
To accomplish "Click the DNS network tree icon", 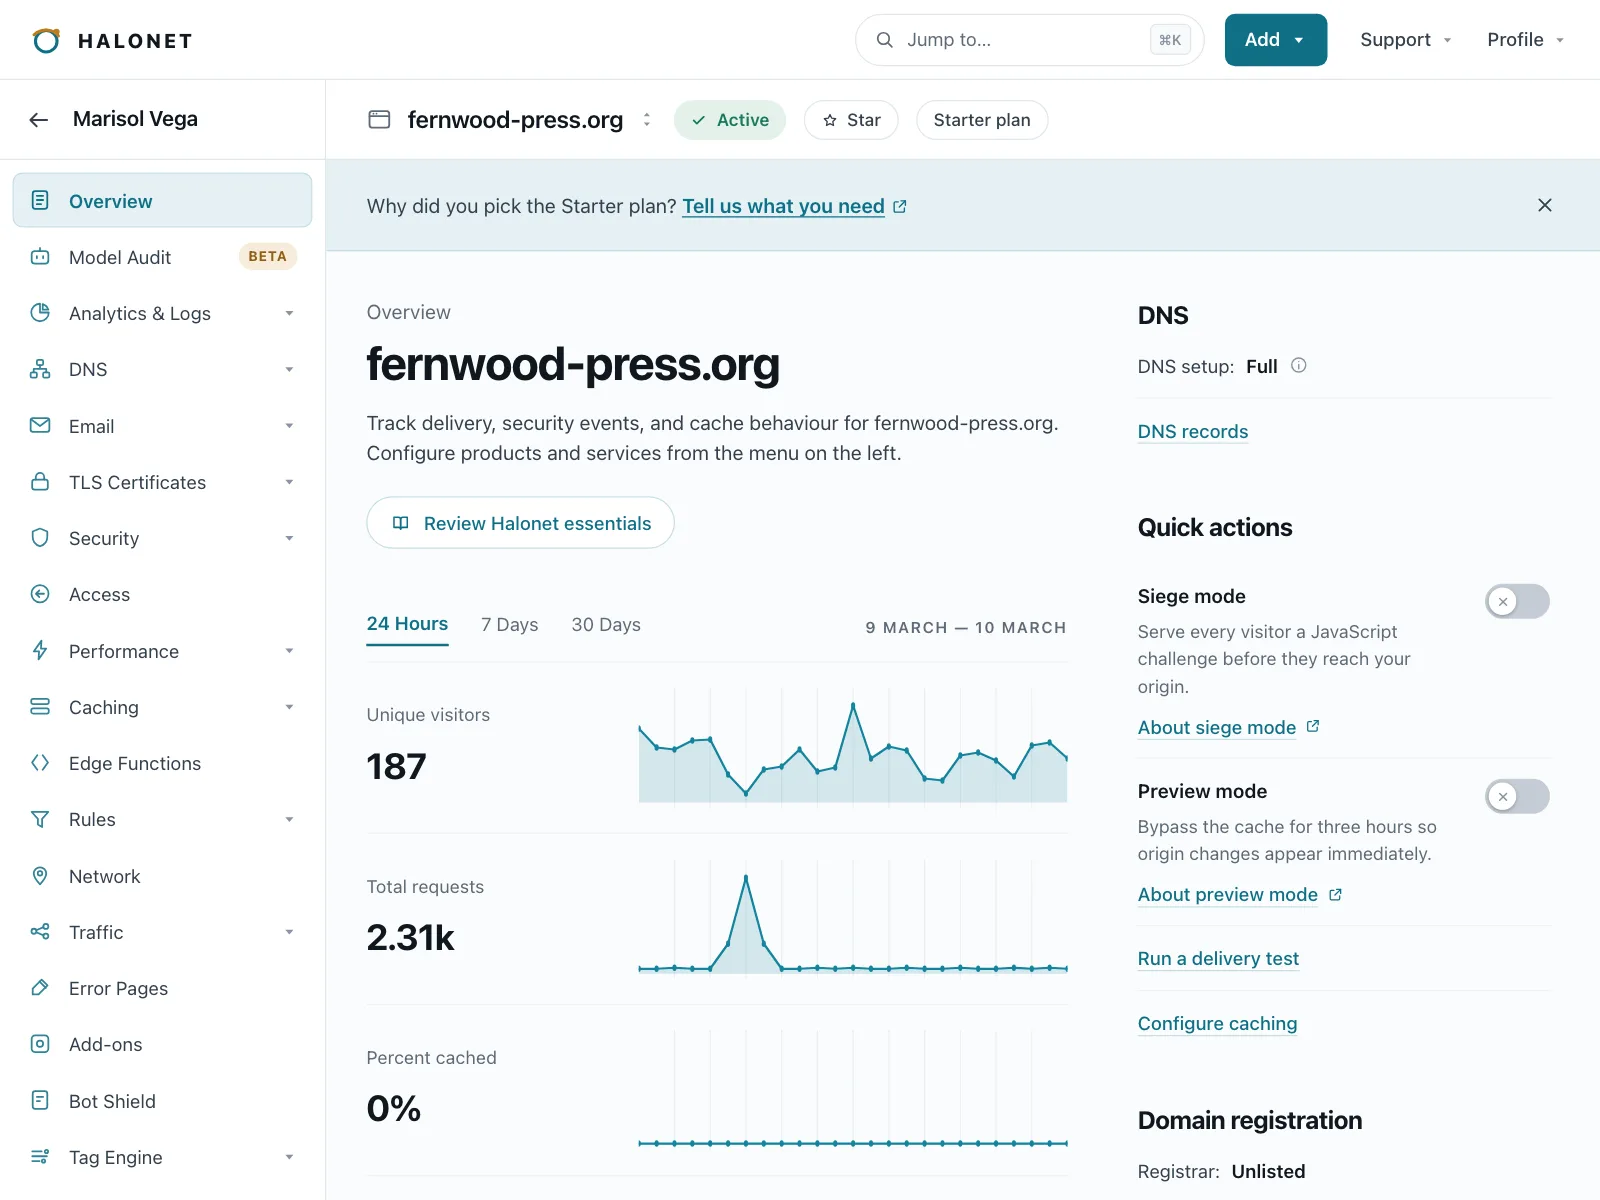I will pyautogui.click(x=40, y=369).
